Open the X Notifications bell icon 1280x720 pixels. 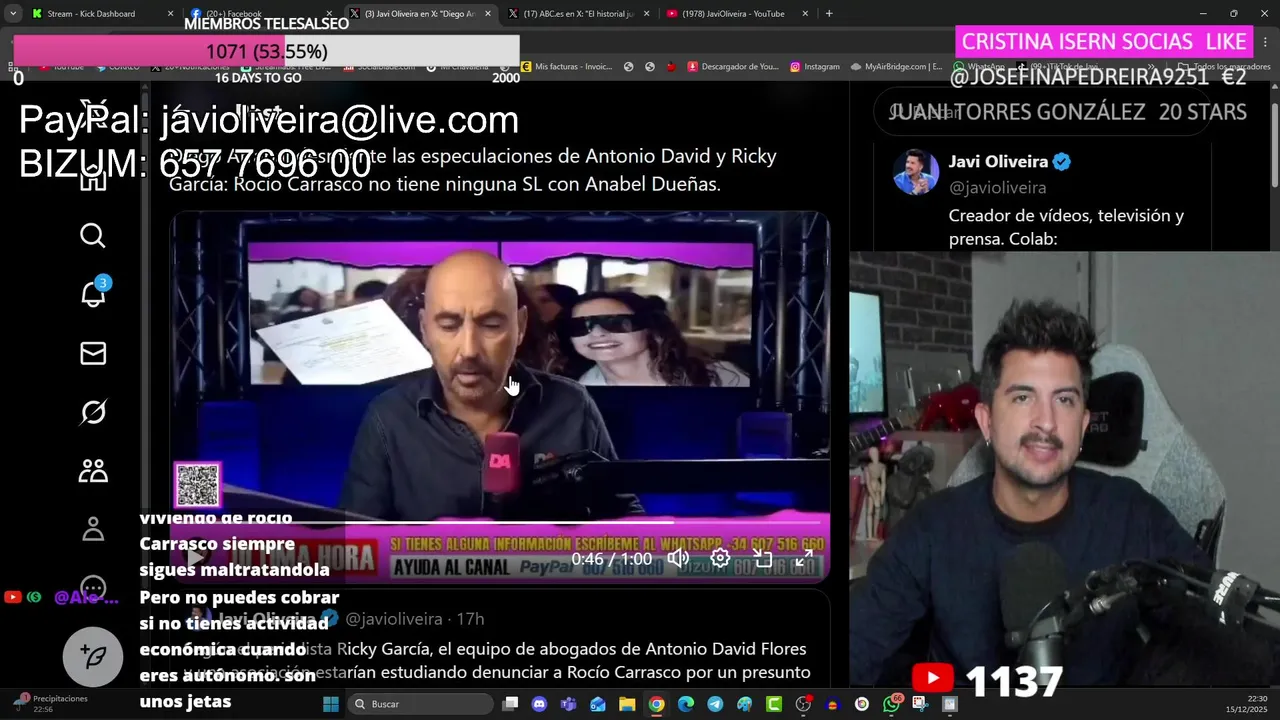pyautogui.click(x=93, y=294)
